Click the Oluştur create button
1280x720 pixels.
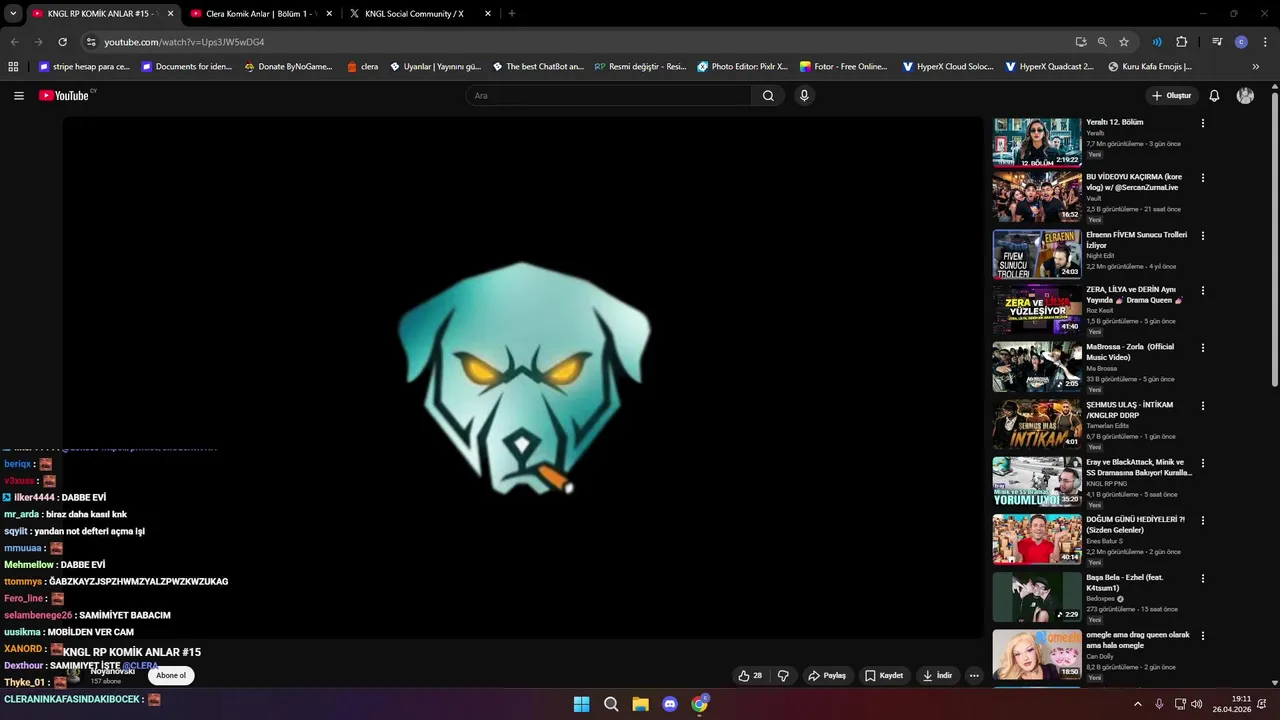pos(1171,96)
